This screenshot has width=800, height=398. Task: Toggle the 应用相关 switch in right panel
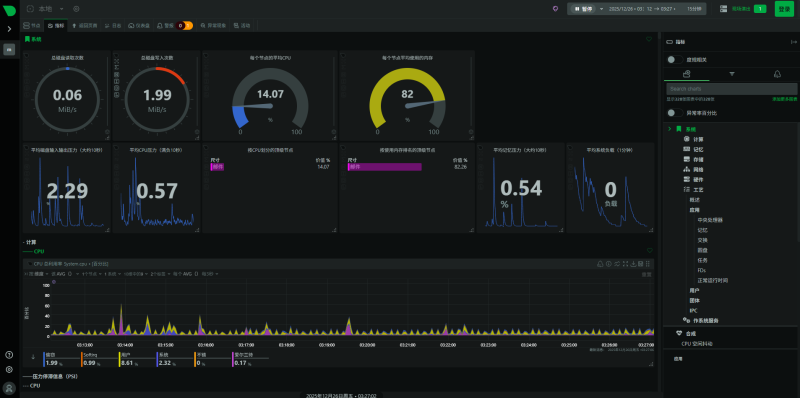tap(674, 60)
